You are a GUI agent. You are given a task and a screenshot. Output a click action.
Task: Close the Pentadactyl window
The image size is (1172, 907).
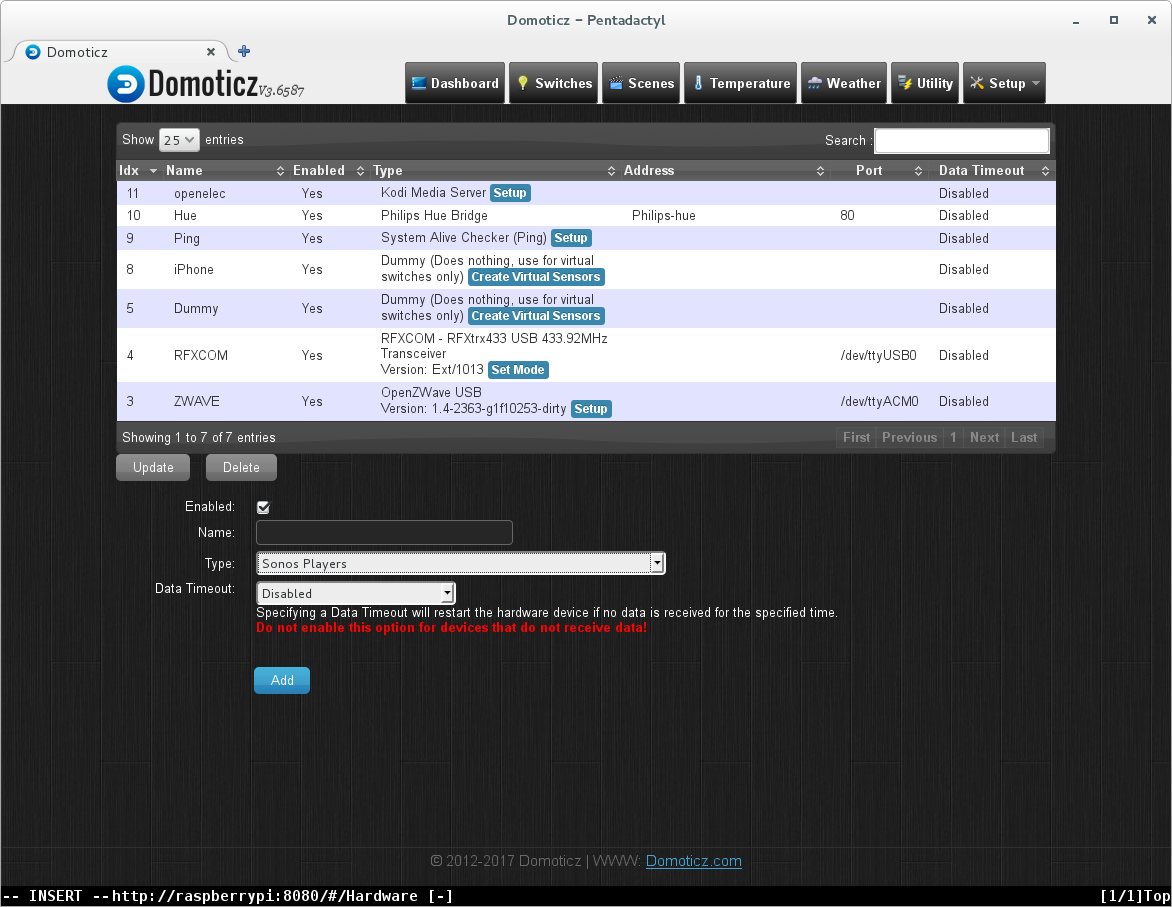pos(1152,20)
